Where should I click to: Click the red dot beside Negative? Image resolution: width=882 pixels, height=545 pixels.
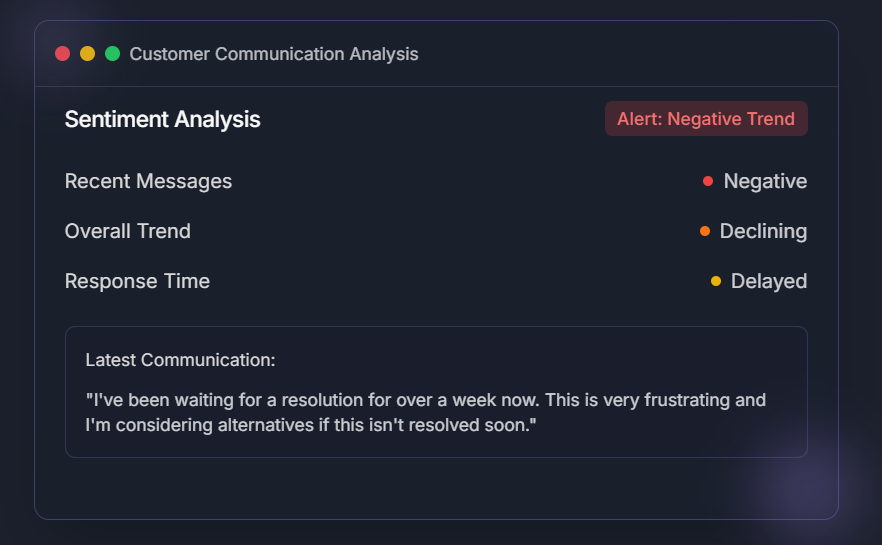708,181
